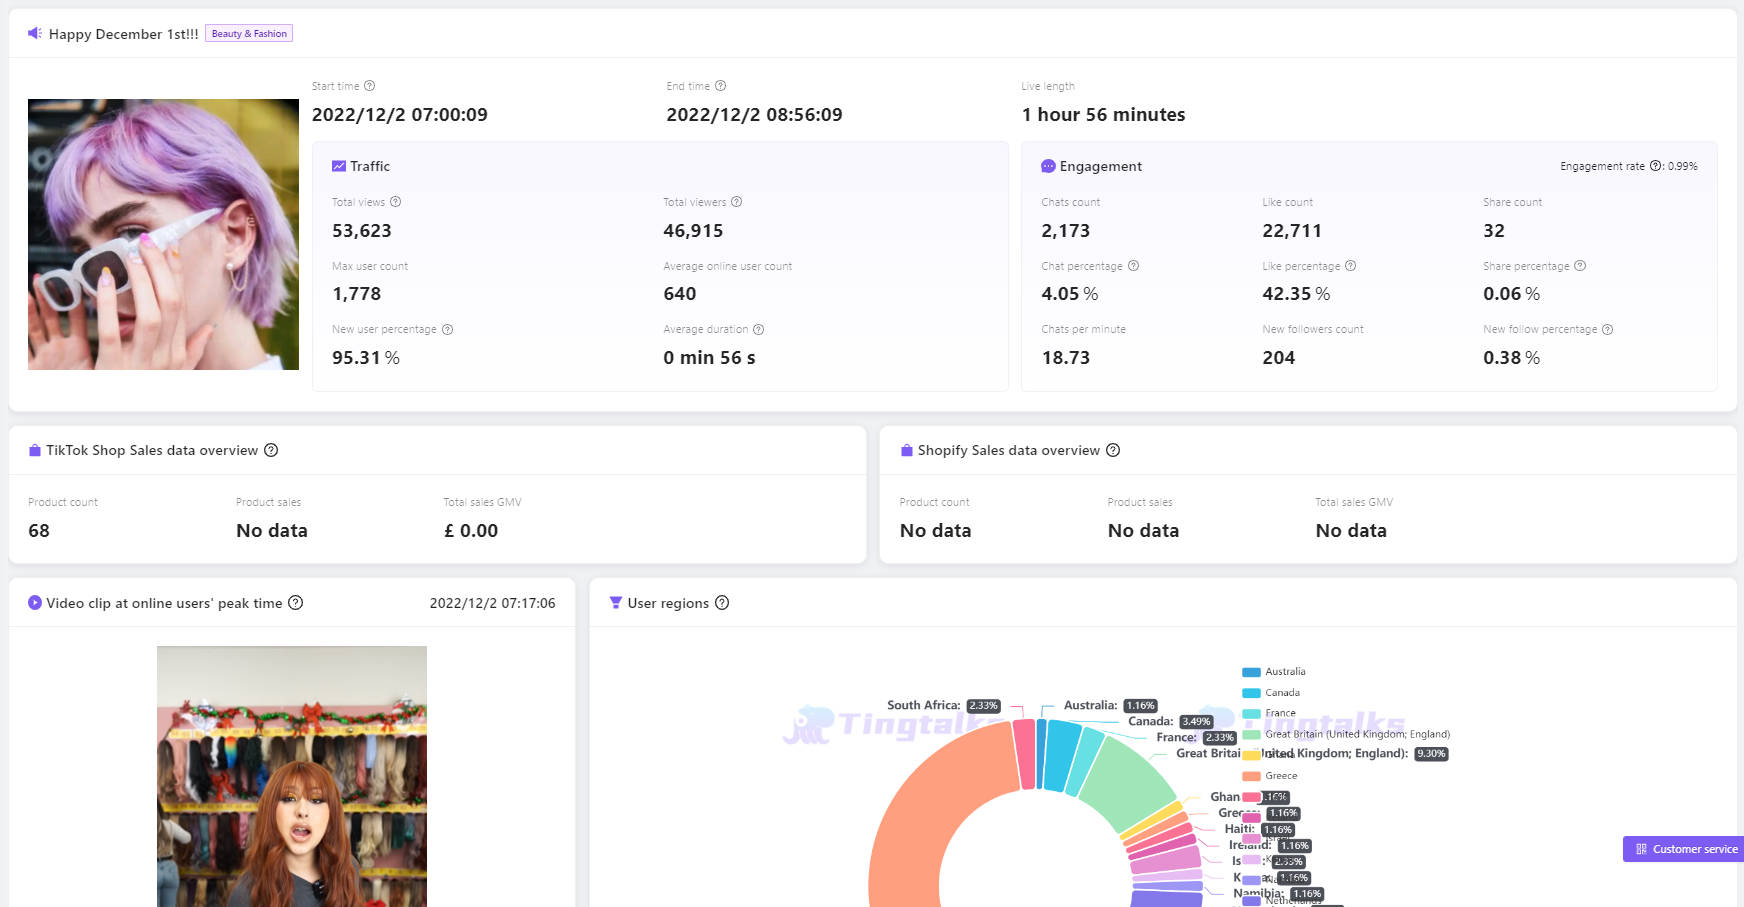Open the Beauty & Fashion category tag
Viewport: 1744px width, 907px height.
tap(248, 33)
